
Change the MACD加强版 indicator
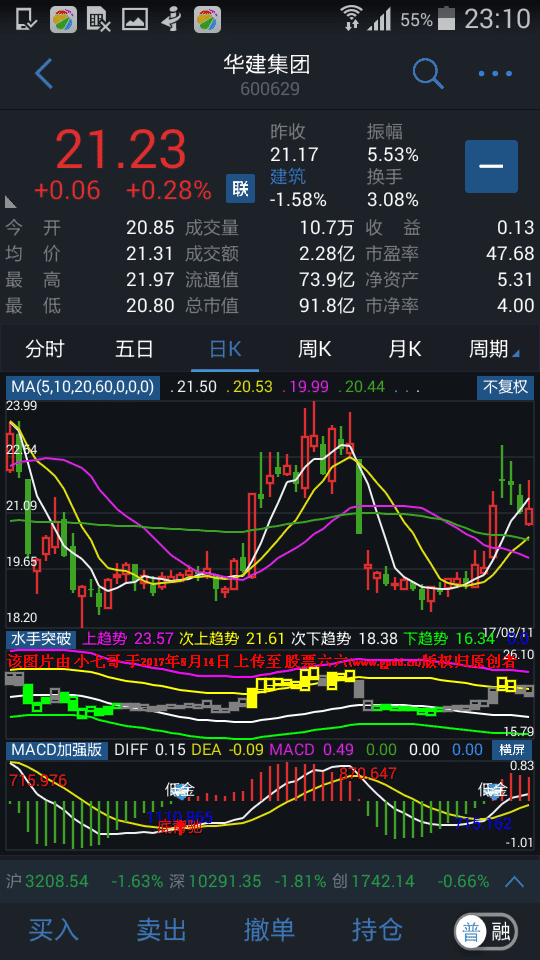pyautogui.click(x=58, y=749)
